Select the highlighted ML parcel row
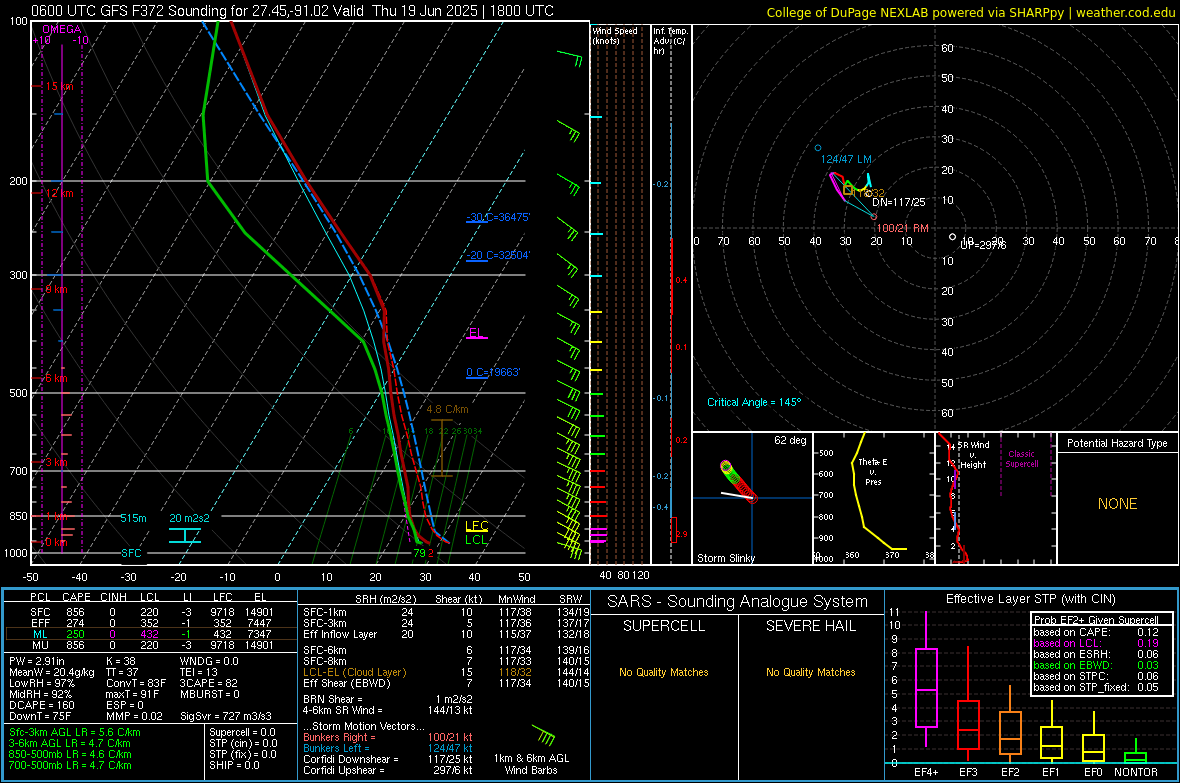 (x=150, y=634)
